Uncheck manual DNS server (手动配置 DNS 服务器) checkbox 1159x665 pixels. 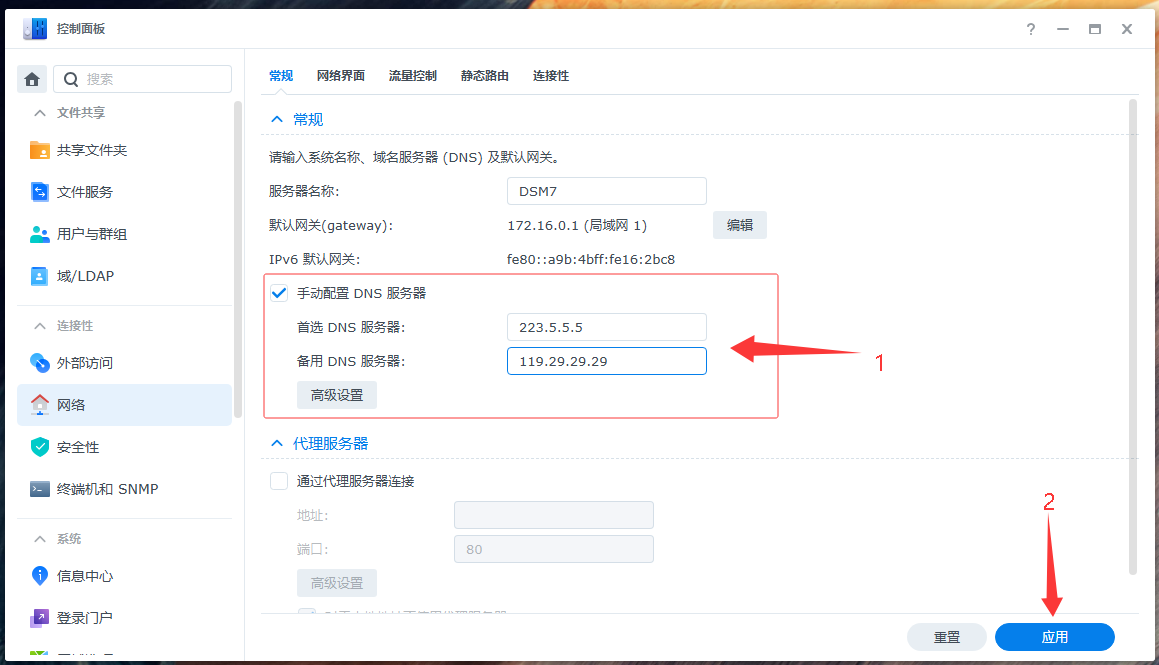click(x=279, y=293)
